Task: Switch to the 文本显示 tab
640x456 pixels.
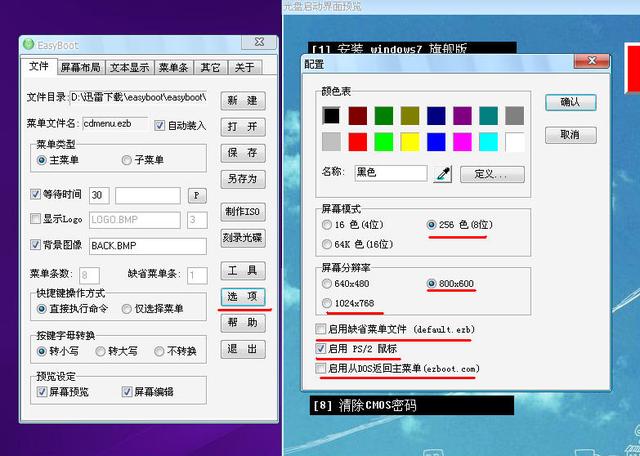Action: [x=130, y=68]
